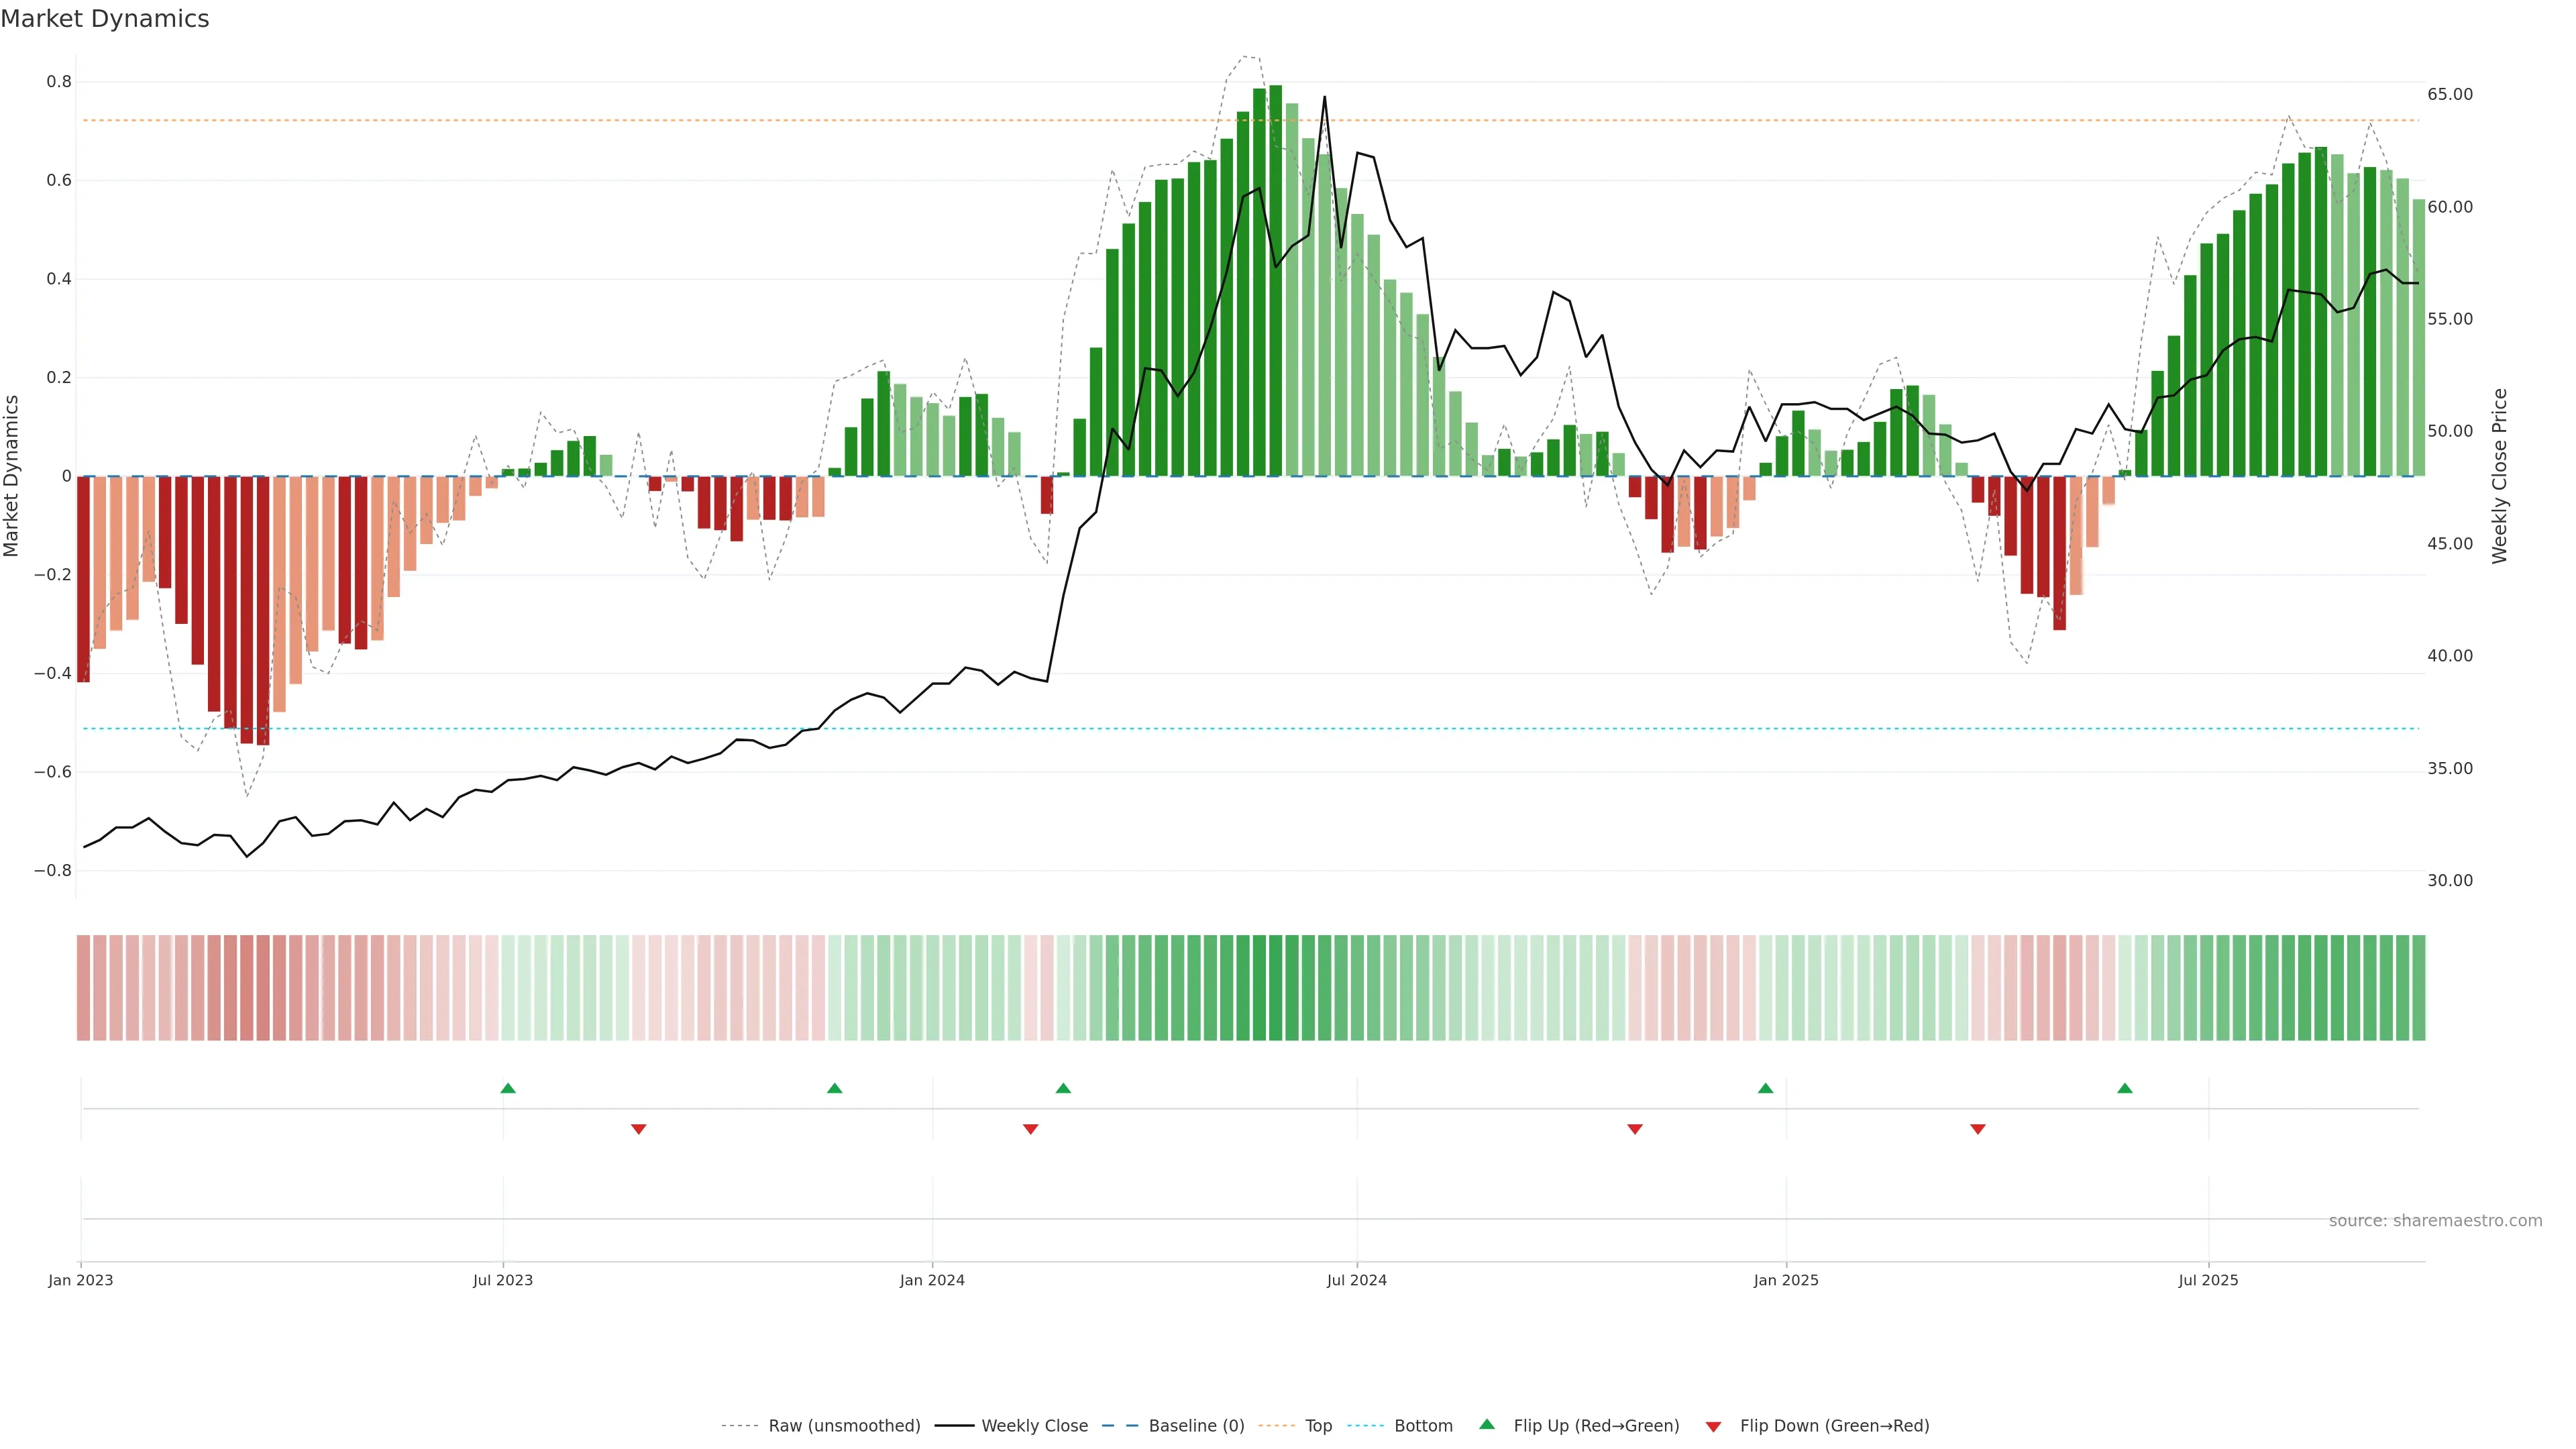Image resolution: width=2576 pixels, height=1449 pixels.
Task: Click the Weekly Close Price axis title
Action: click(x=2500, y=476)
